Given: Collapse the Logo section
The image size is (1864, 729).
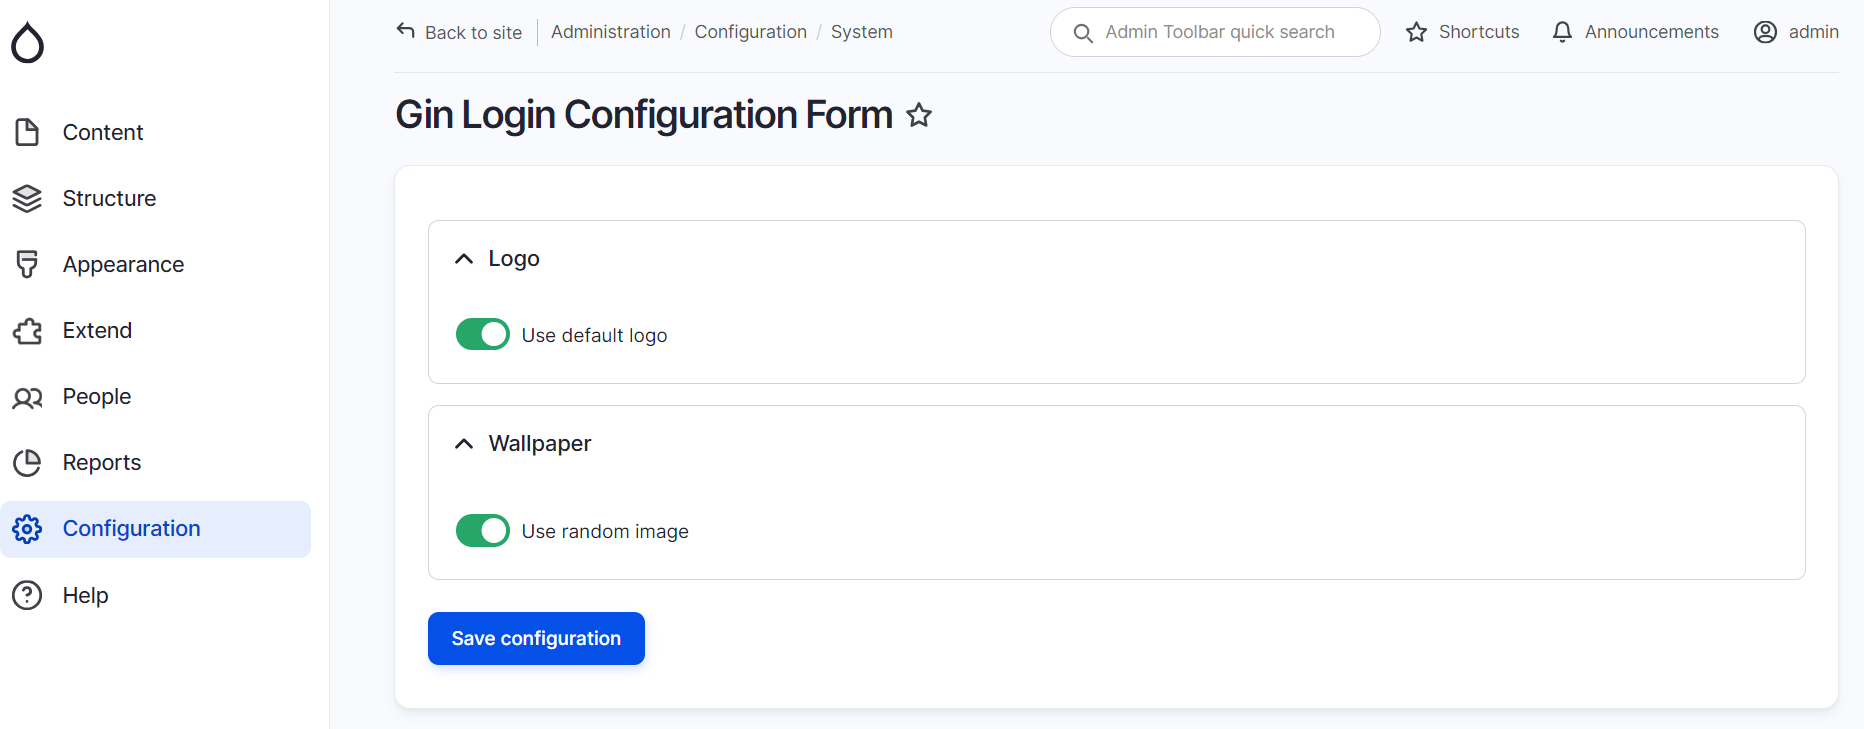Looking at the screenshot, I should point(464,259).
